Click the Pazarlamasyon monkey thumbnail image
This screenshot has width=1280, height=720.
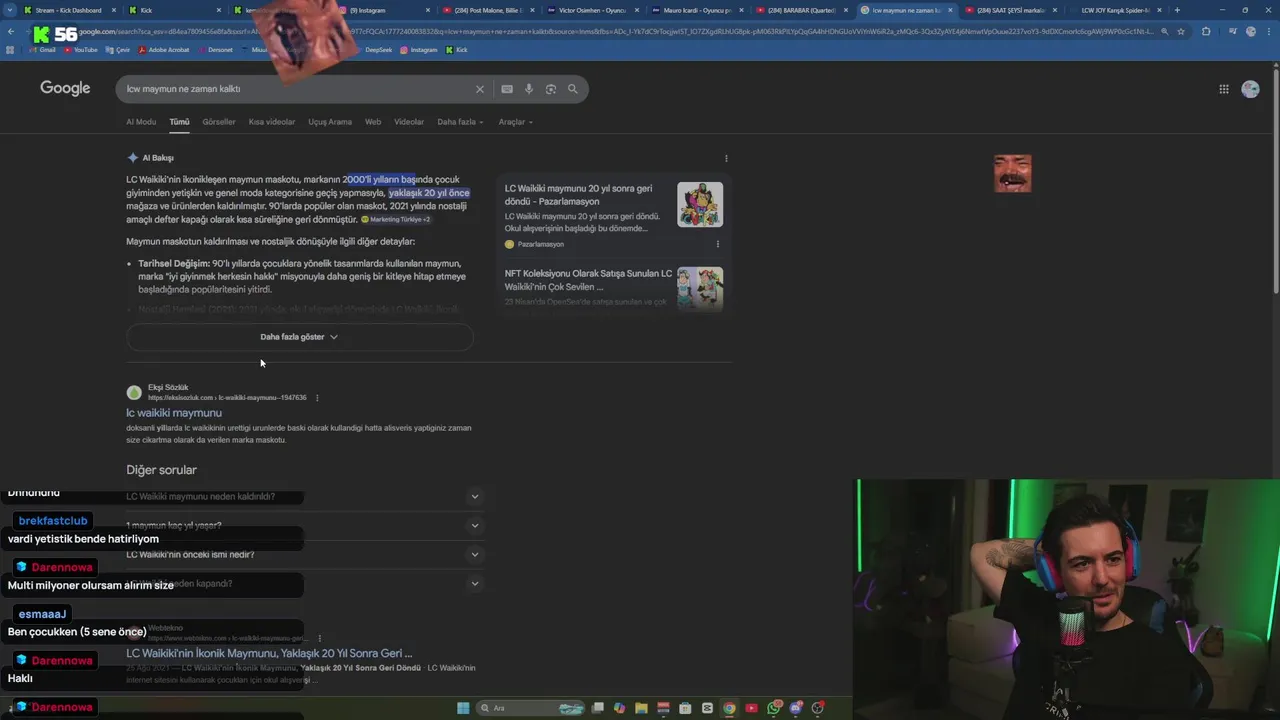700,204
